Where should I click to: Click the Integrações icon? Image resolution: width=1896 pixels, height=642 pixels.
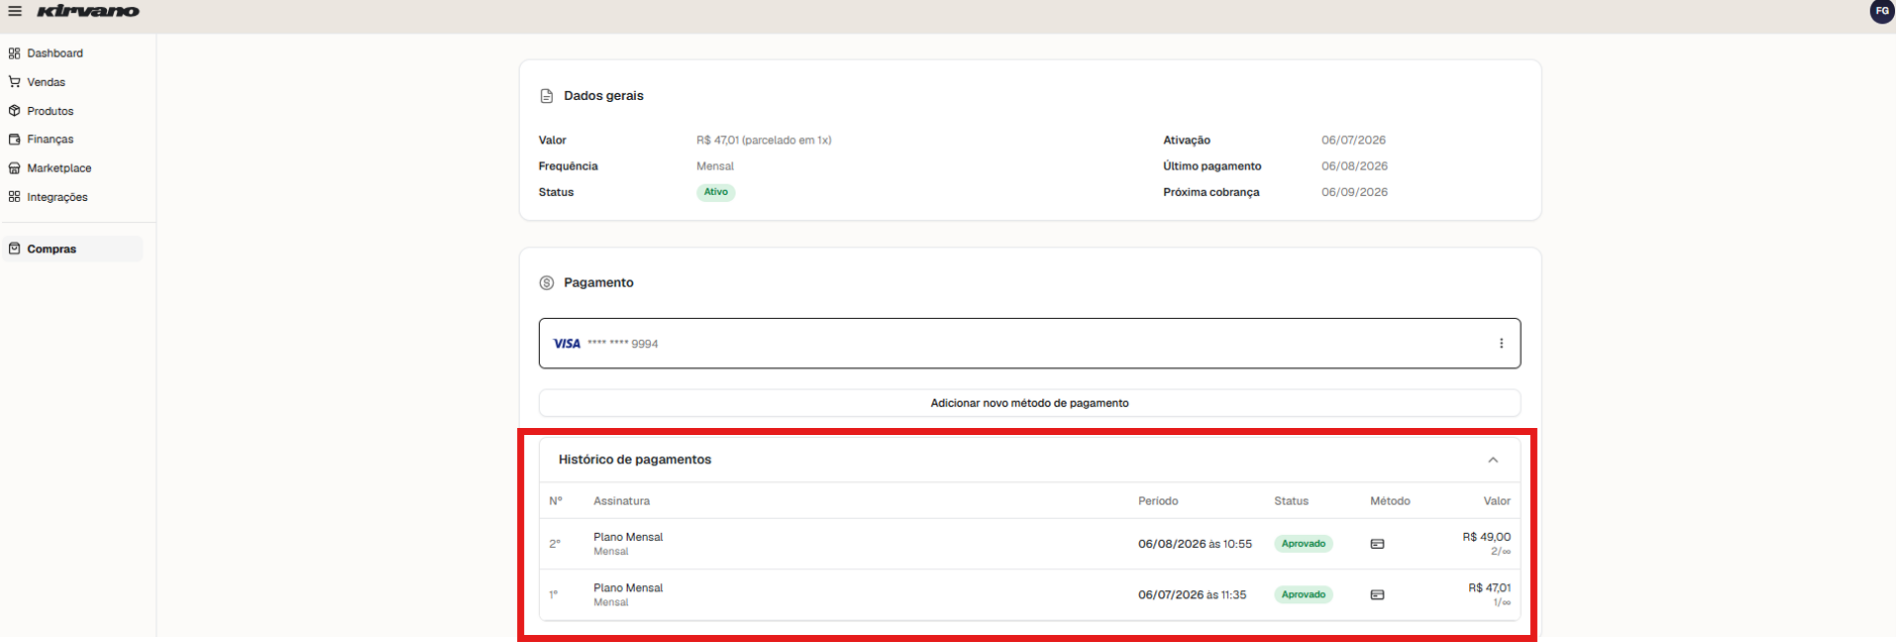[14, 197]
